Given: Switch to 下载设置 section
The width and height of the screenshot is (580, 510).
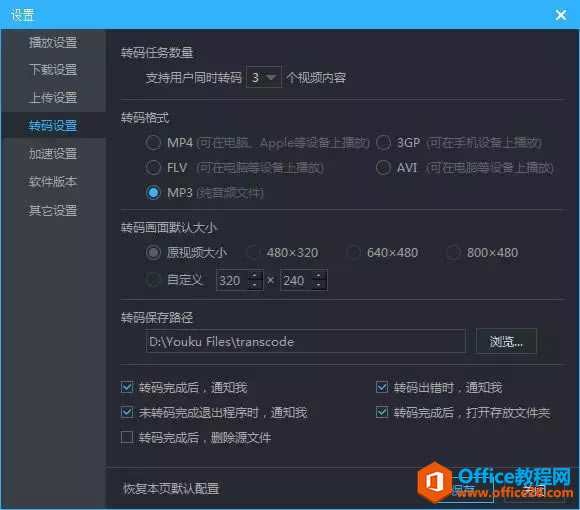Looking at the screenshot, I should pyautogui.click(x=53, y=70).
